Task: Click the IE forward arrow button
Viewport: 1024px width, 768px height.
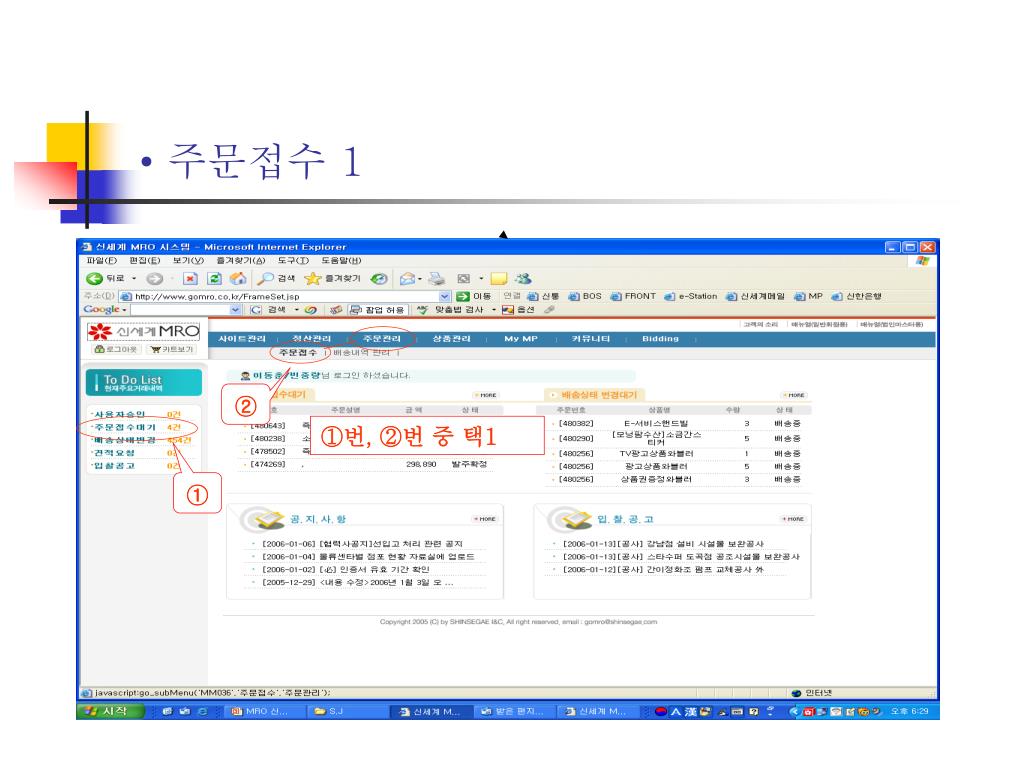Action: pos(154,278)
